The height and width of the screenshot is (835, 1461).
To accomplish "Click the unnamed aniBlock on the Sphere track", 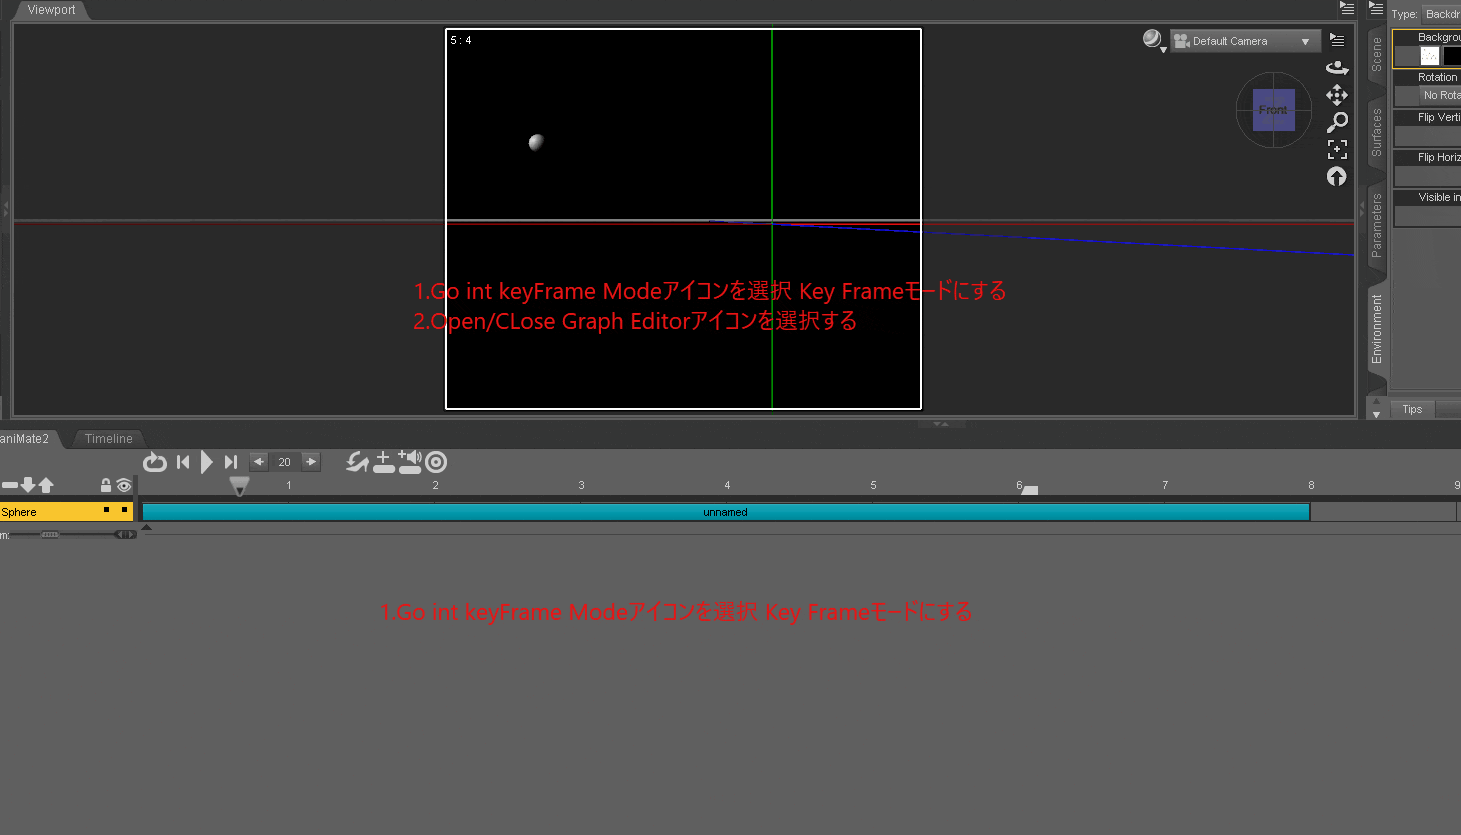I will point(725,511).
